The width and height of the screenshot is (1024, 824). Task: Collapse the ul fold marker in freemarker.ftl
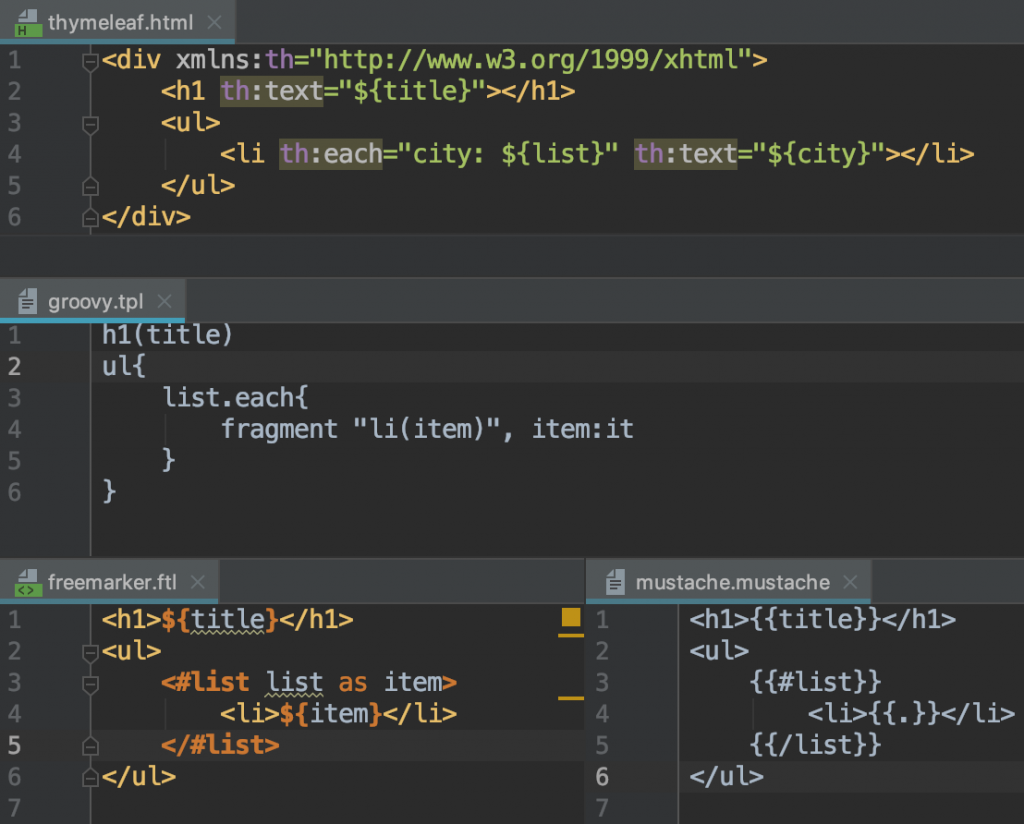coord(90,652)
